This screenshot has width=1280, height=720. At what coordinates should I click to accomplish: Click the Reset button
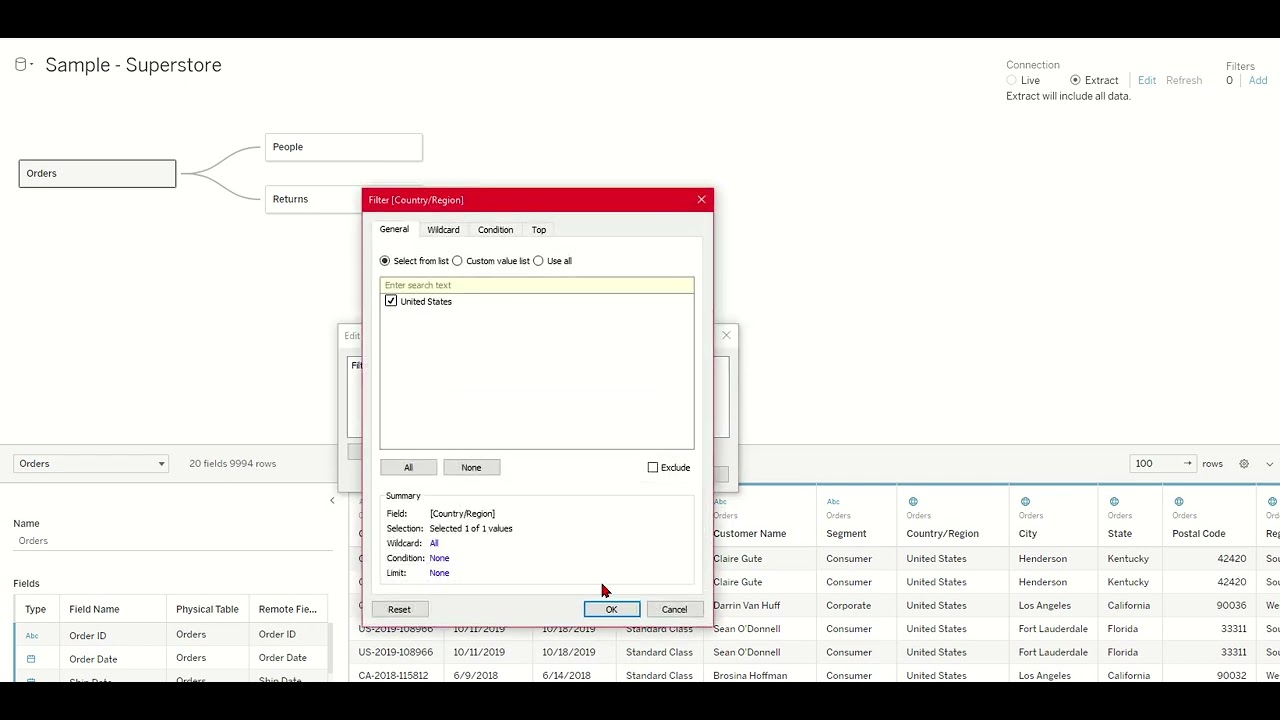pyautogui.click(x=399, y=610)
